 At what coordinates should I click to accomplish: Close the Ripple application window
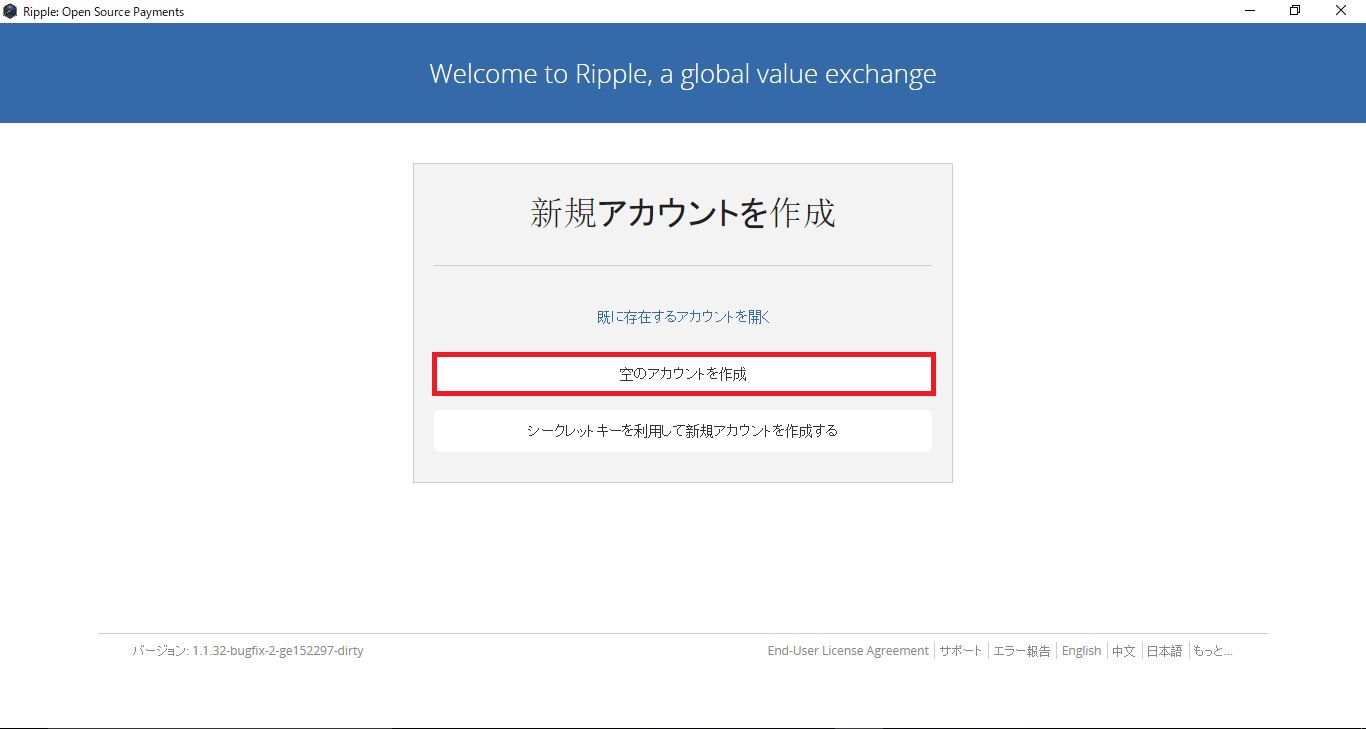tap(1341, 10)
